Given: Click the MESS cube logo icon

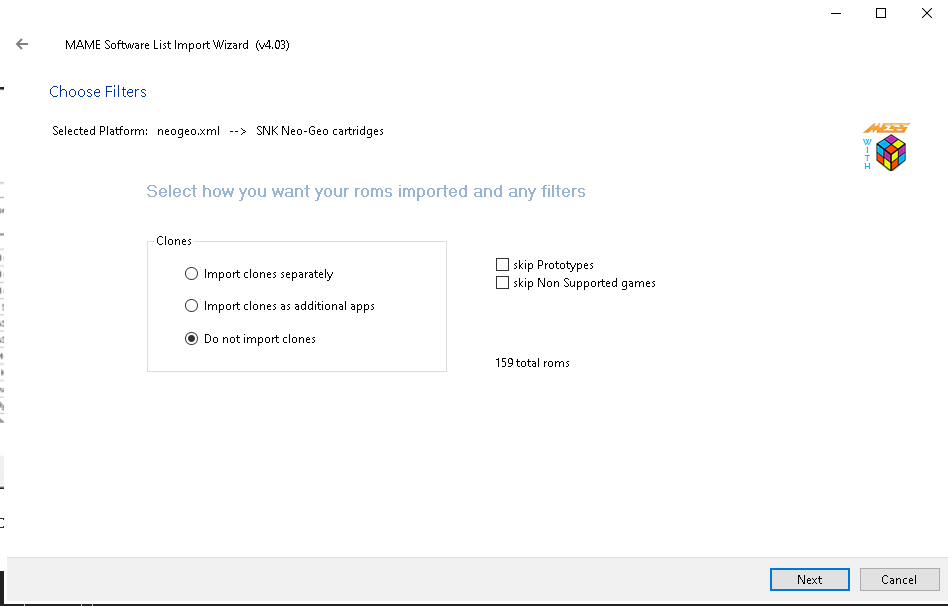Looking at the screenshot, I should pos(886,147).
